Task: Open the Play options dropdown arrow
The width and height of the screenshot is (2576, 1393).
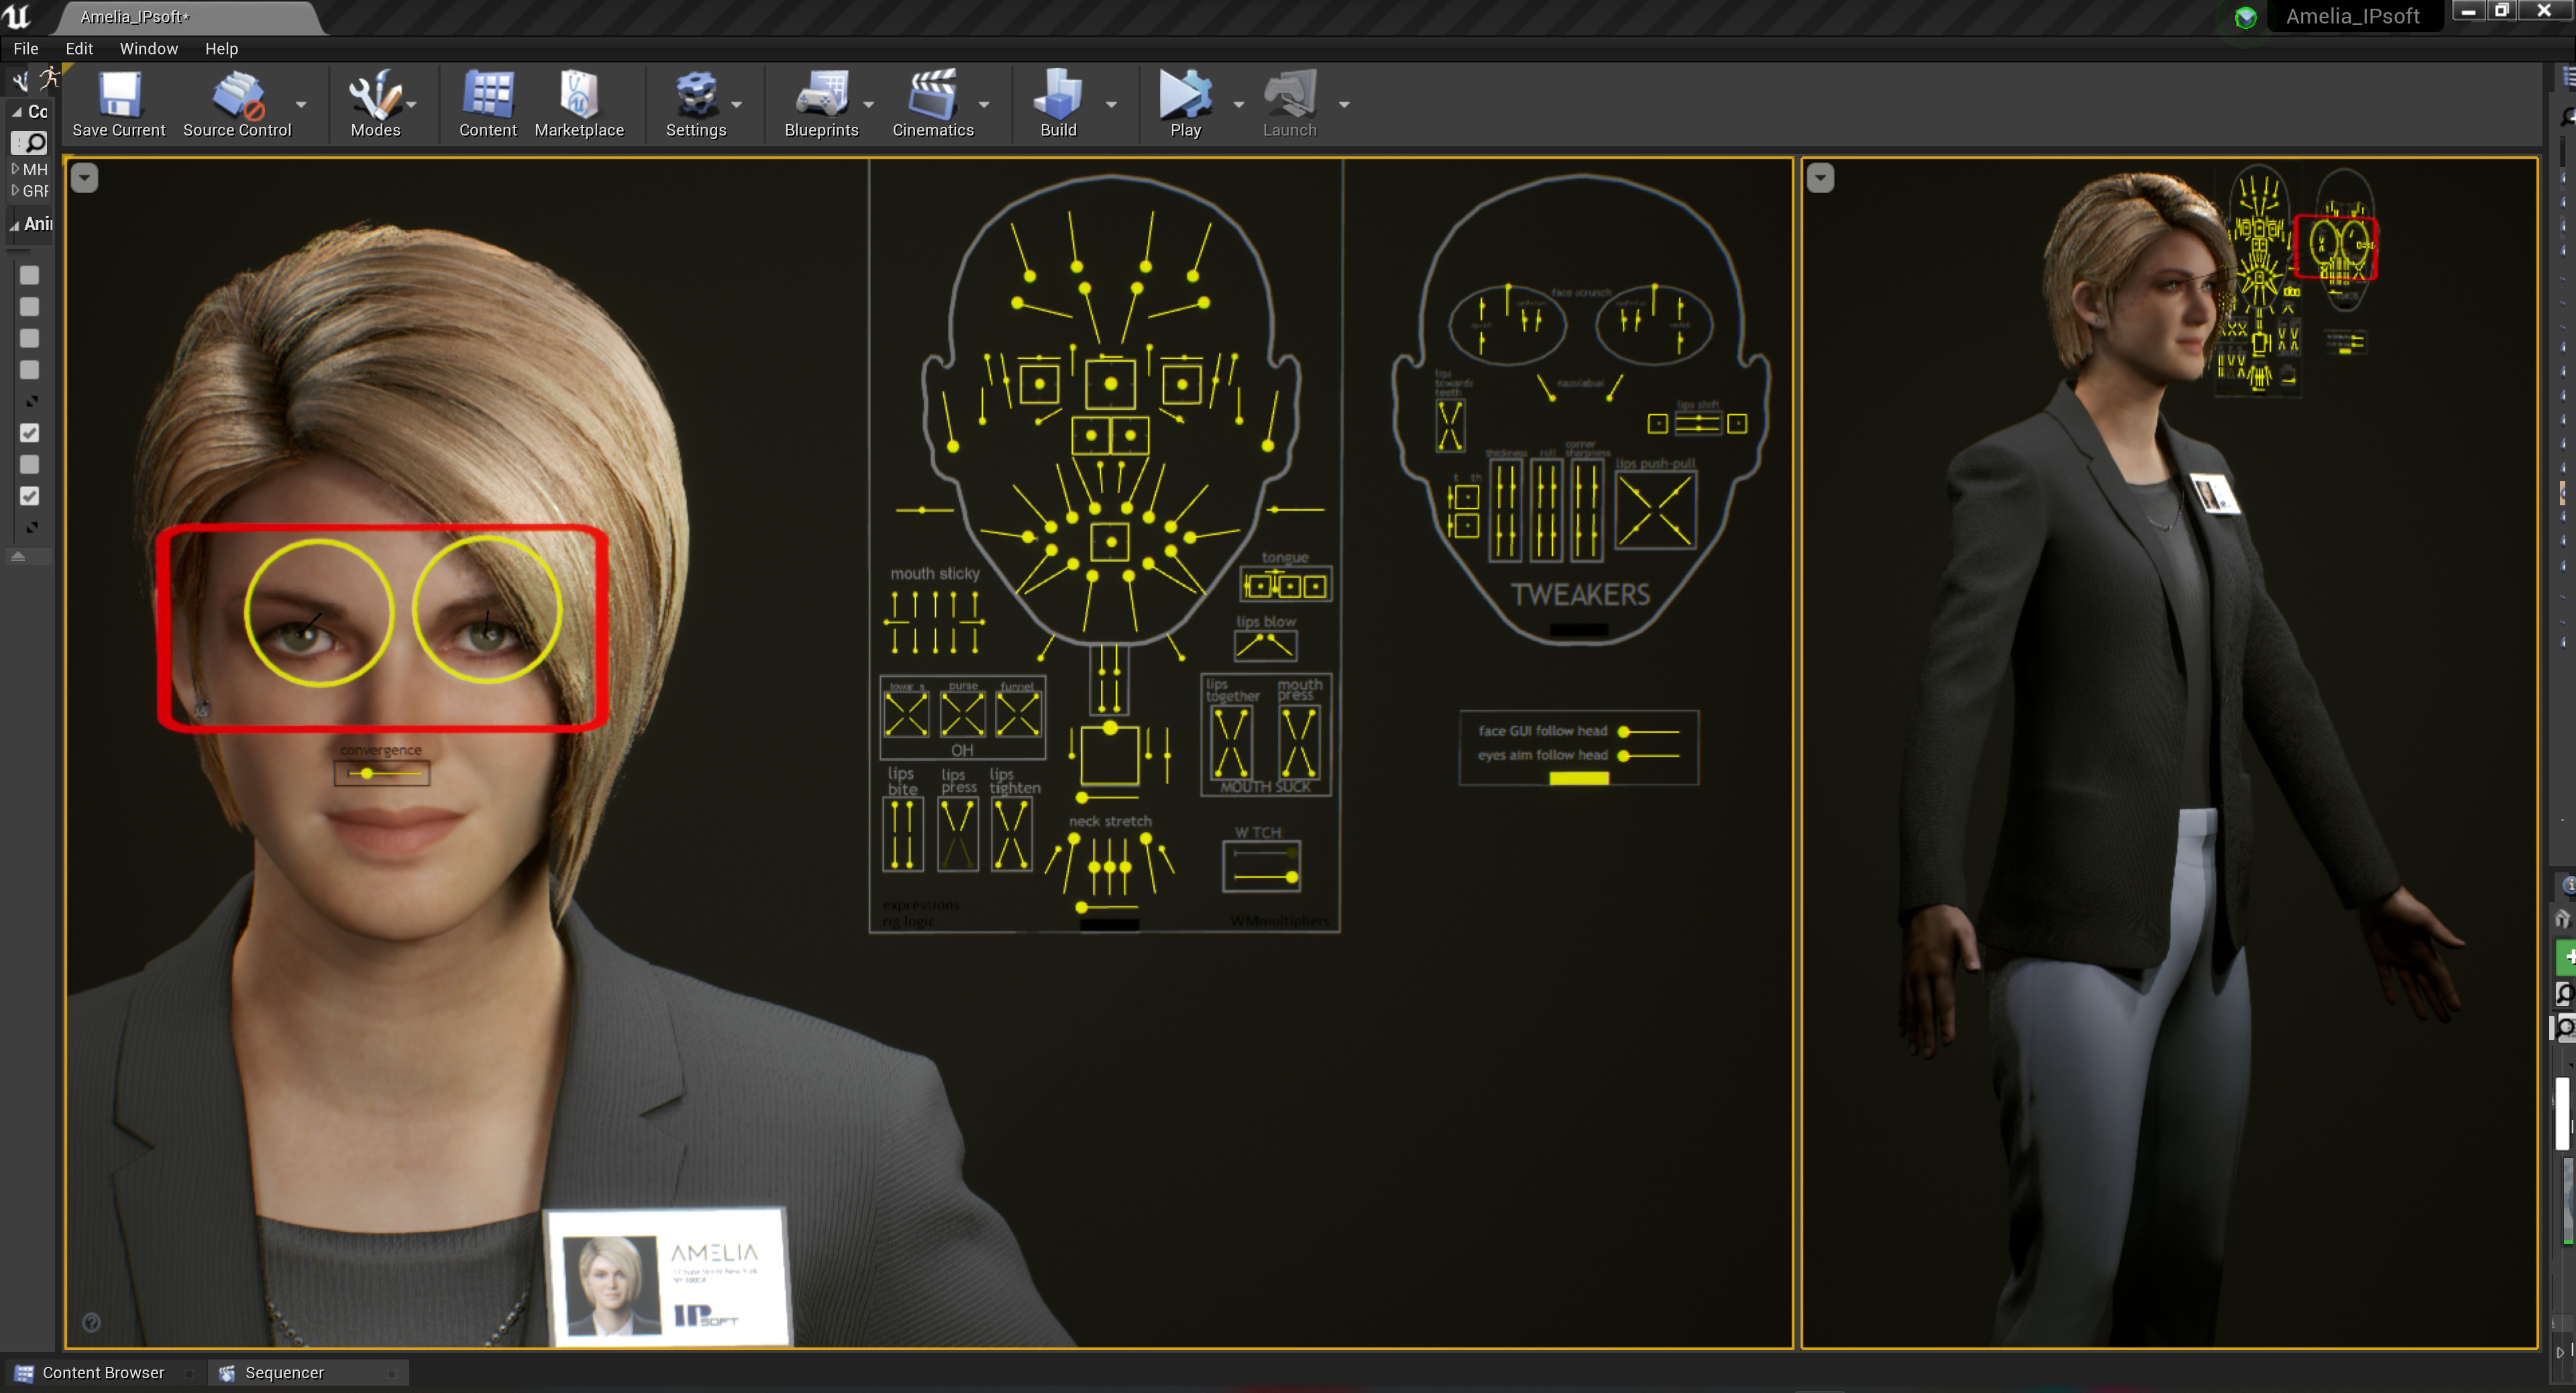Action: tap(1239, 104)
